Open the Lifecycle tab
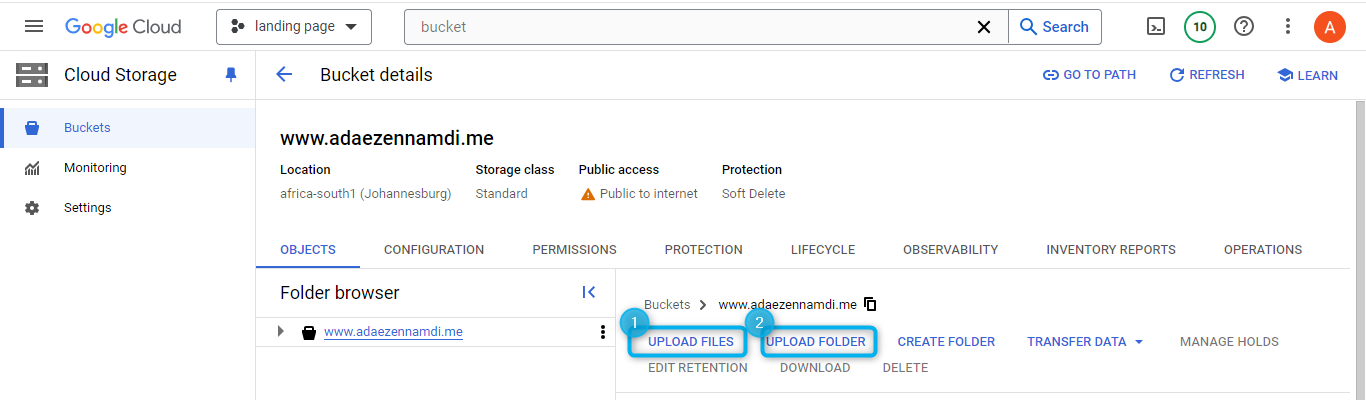 coord(822,250)
